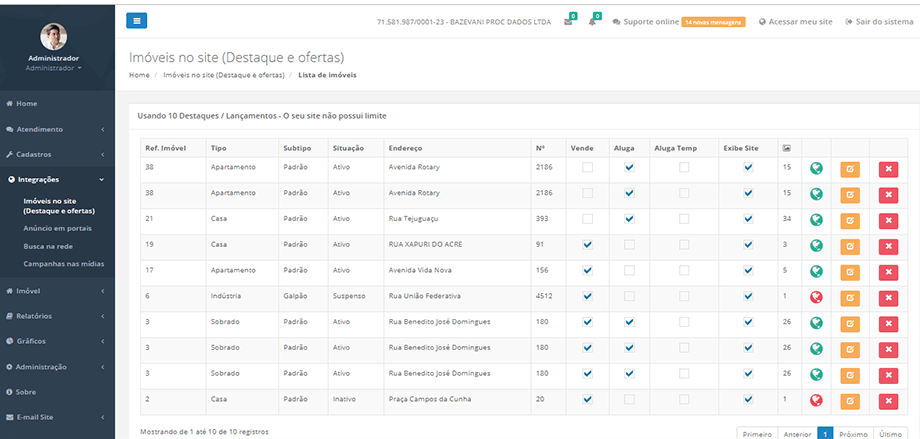The image size is (920, 439).
Task: Click the photo column header icon
Action: pos(786,148)
